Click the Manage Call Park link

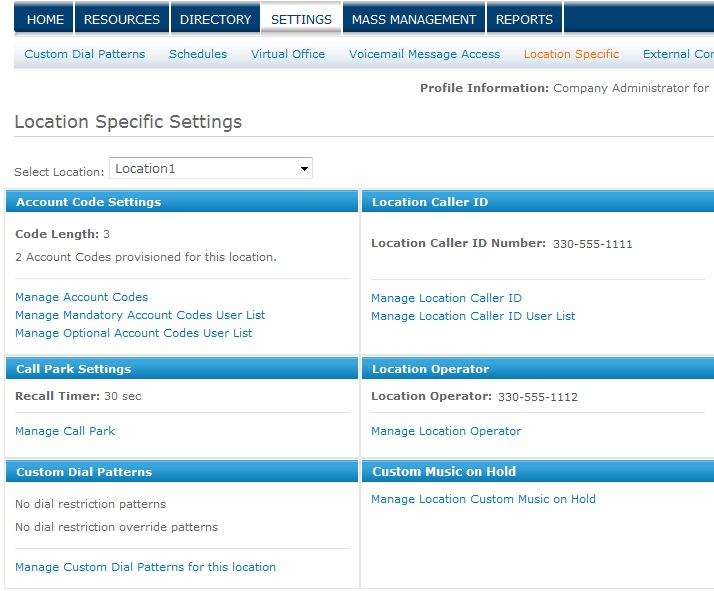(65, 431)
